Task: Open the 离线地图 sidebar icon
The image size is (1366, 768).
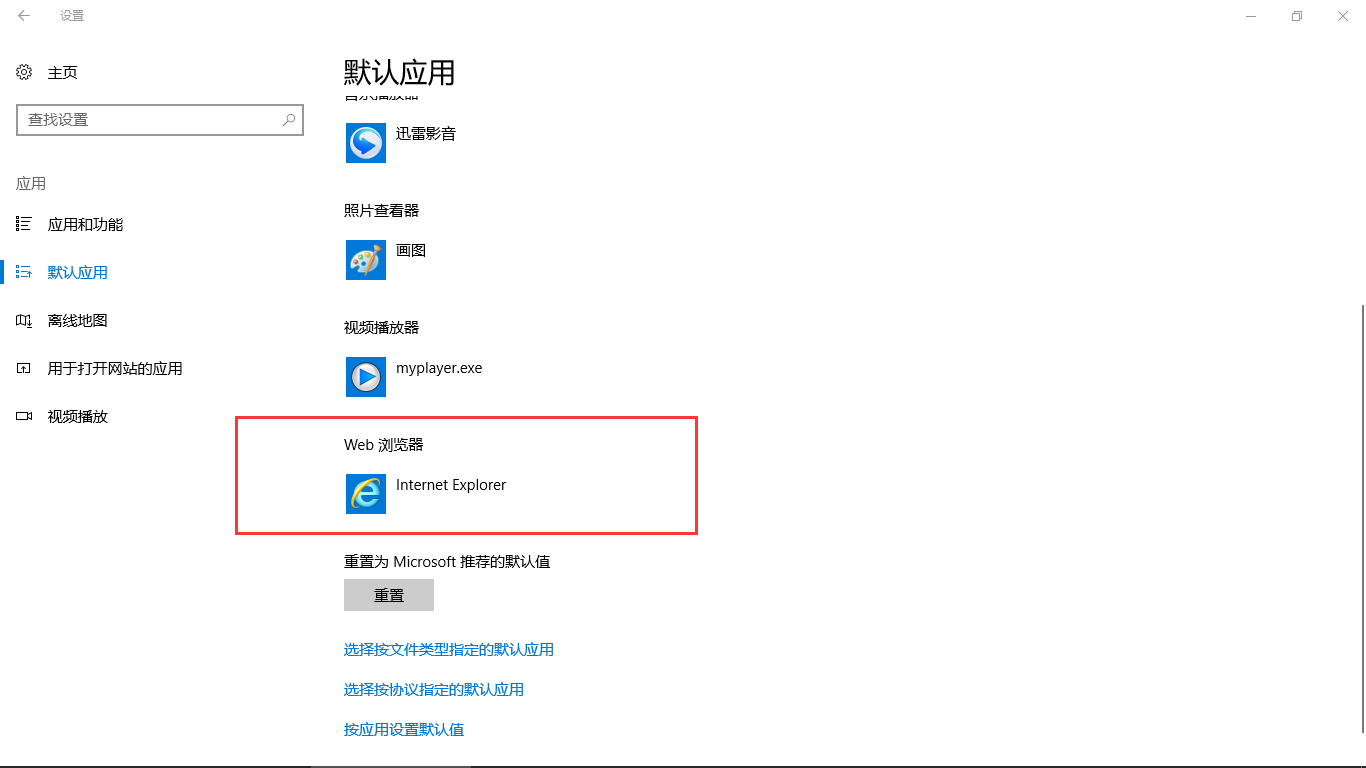Action: (x=24, y=320)
